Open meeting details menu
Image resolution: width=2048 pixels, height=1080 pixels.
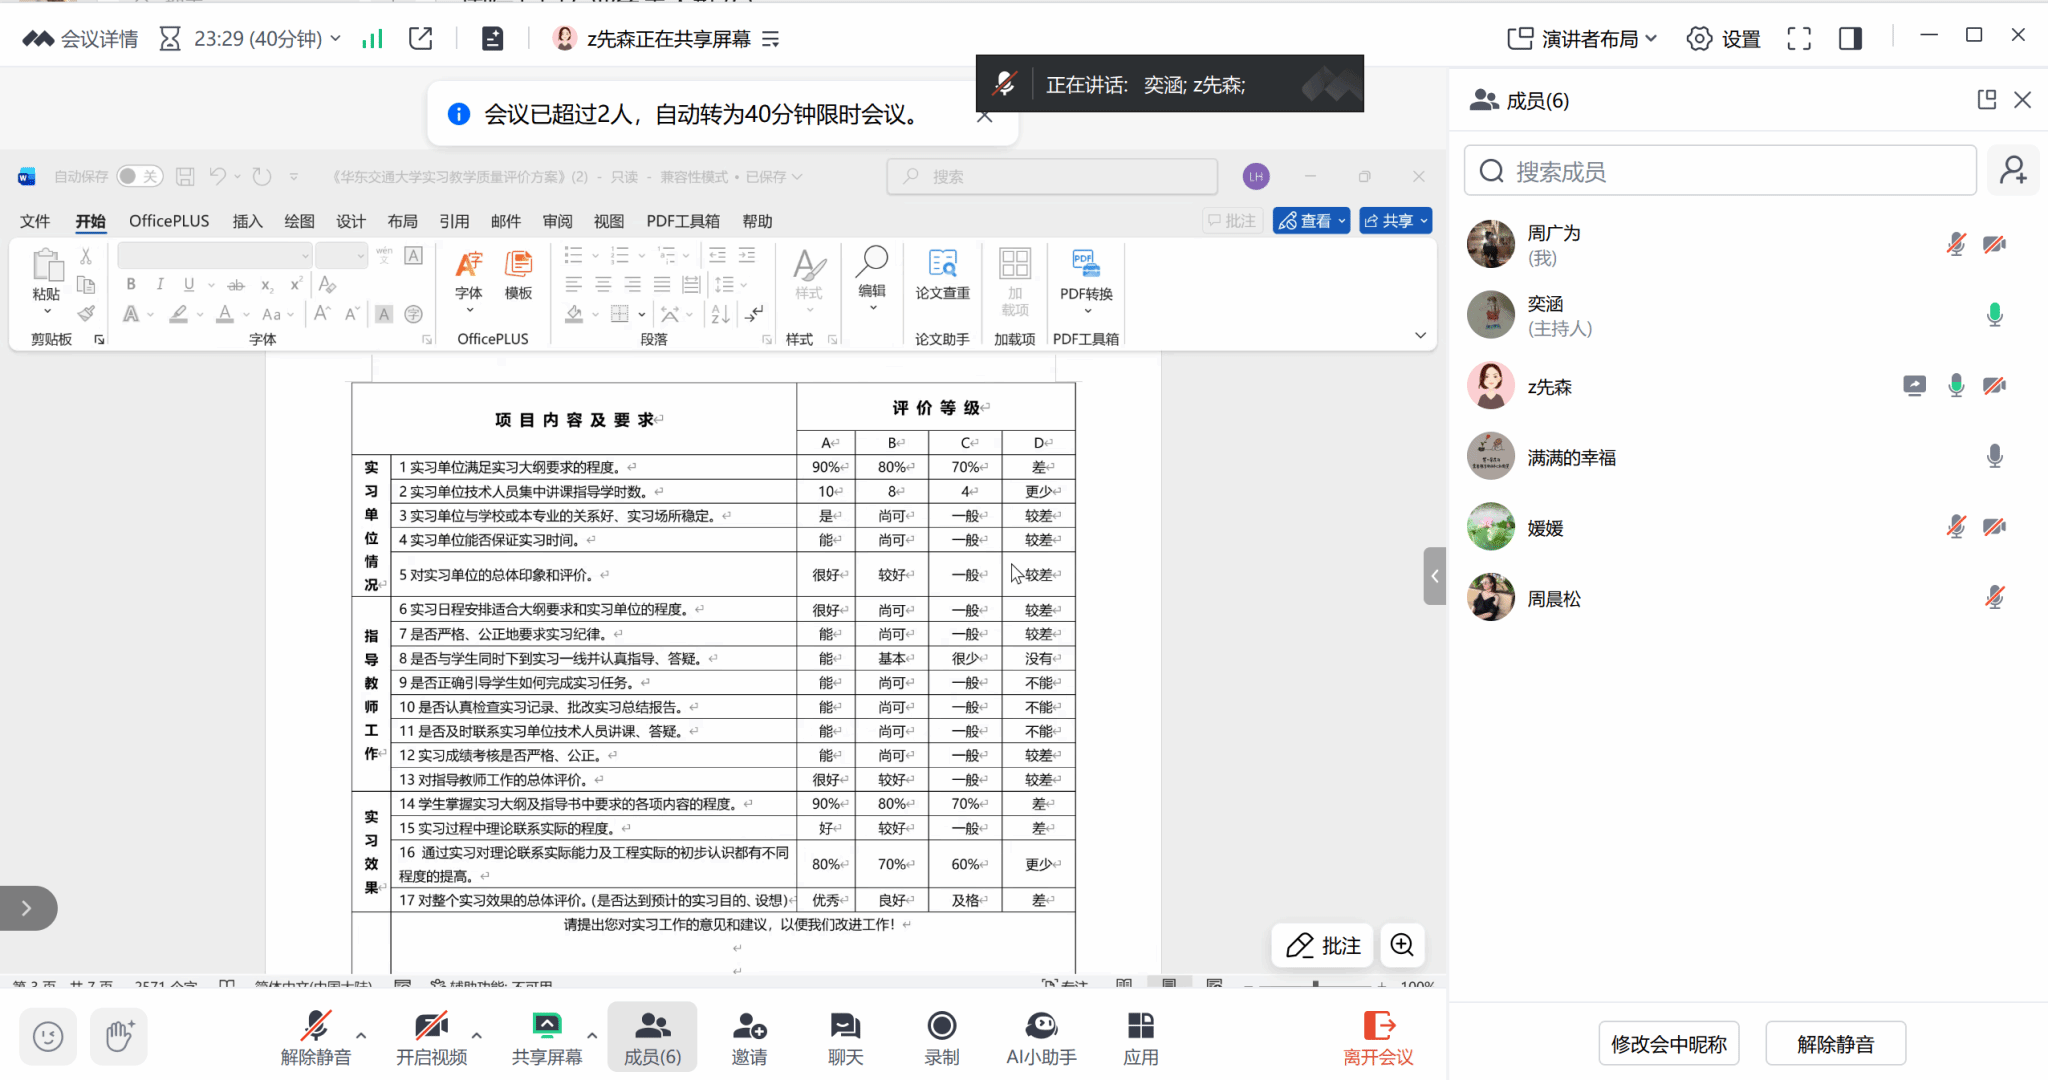80,39
